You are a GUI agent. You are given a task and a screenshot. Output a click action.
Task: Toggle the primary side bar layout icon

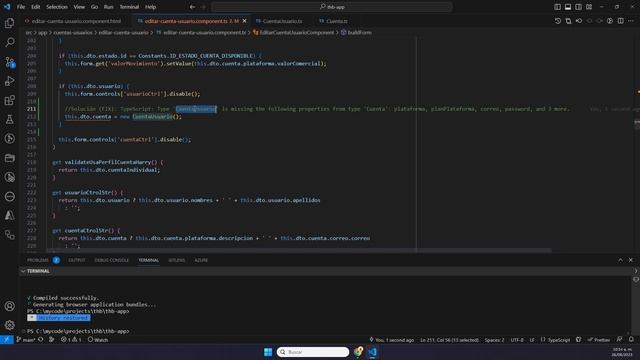coord(558,7)
